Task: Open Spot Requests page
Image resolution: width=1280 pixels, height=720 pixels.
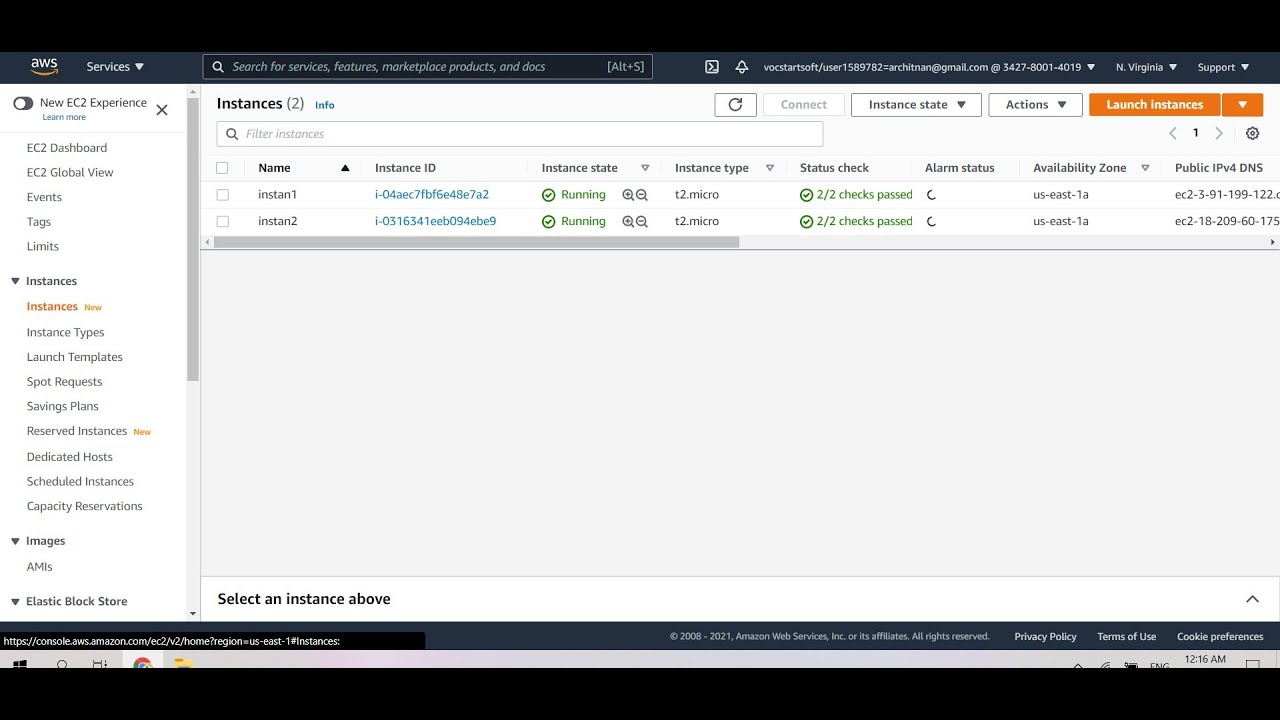Action: point(64,382)
